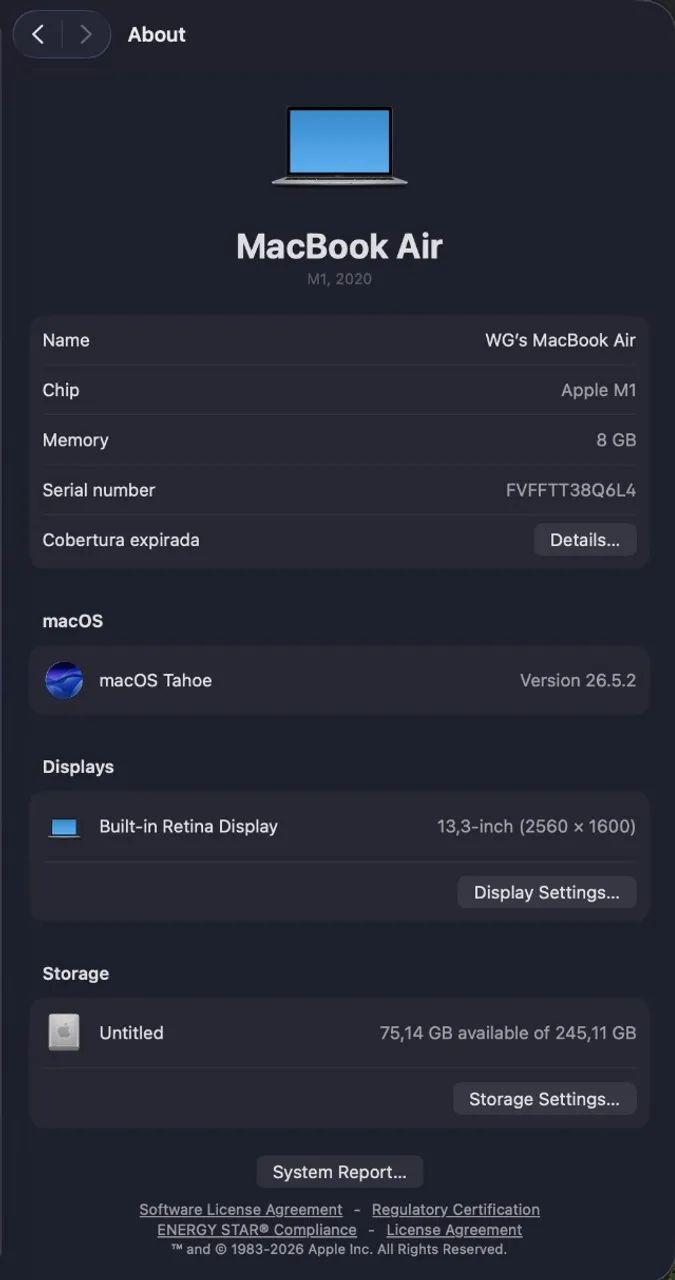This screenshot has width=675, height=1280.
Task: Click the M1, 2020 model subtitle
Action: (339, 279)
